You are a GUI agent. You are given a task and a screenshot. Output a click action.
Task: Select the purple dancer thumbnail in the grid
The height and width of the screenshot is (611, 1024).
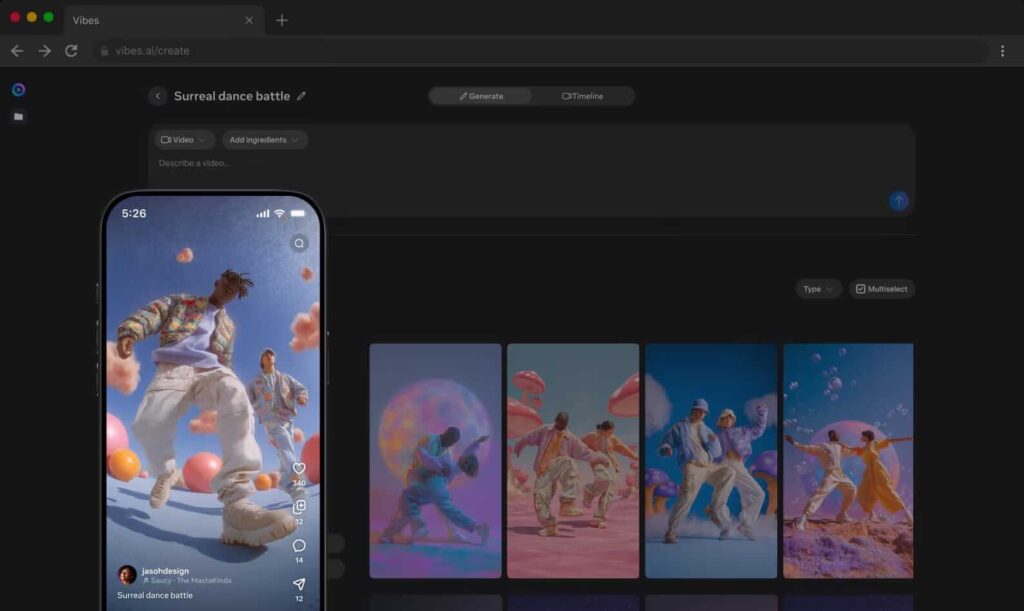(x=436, y=460)
